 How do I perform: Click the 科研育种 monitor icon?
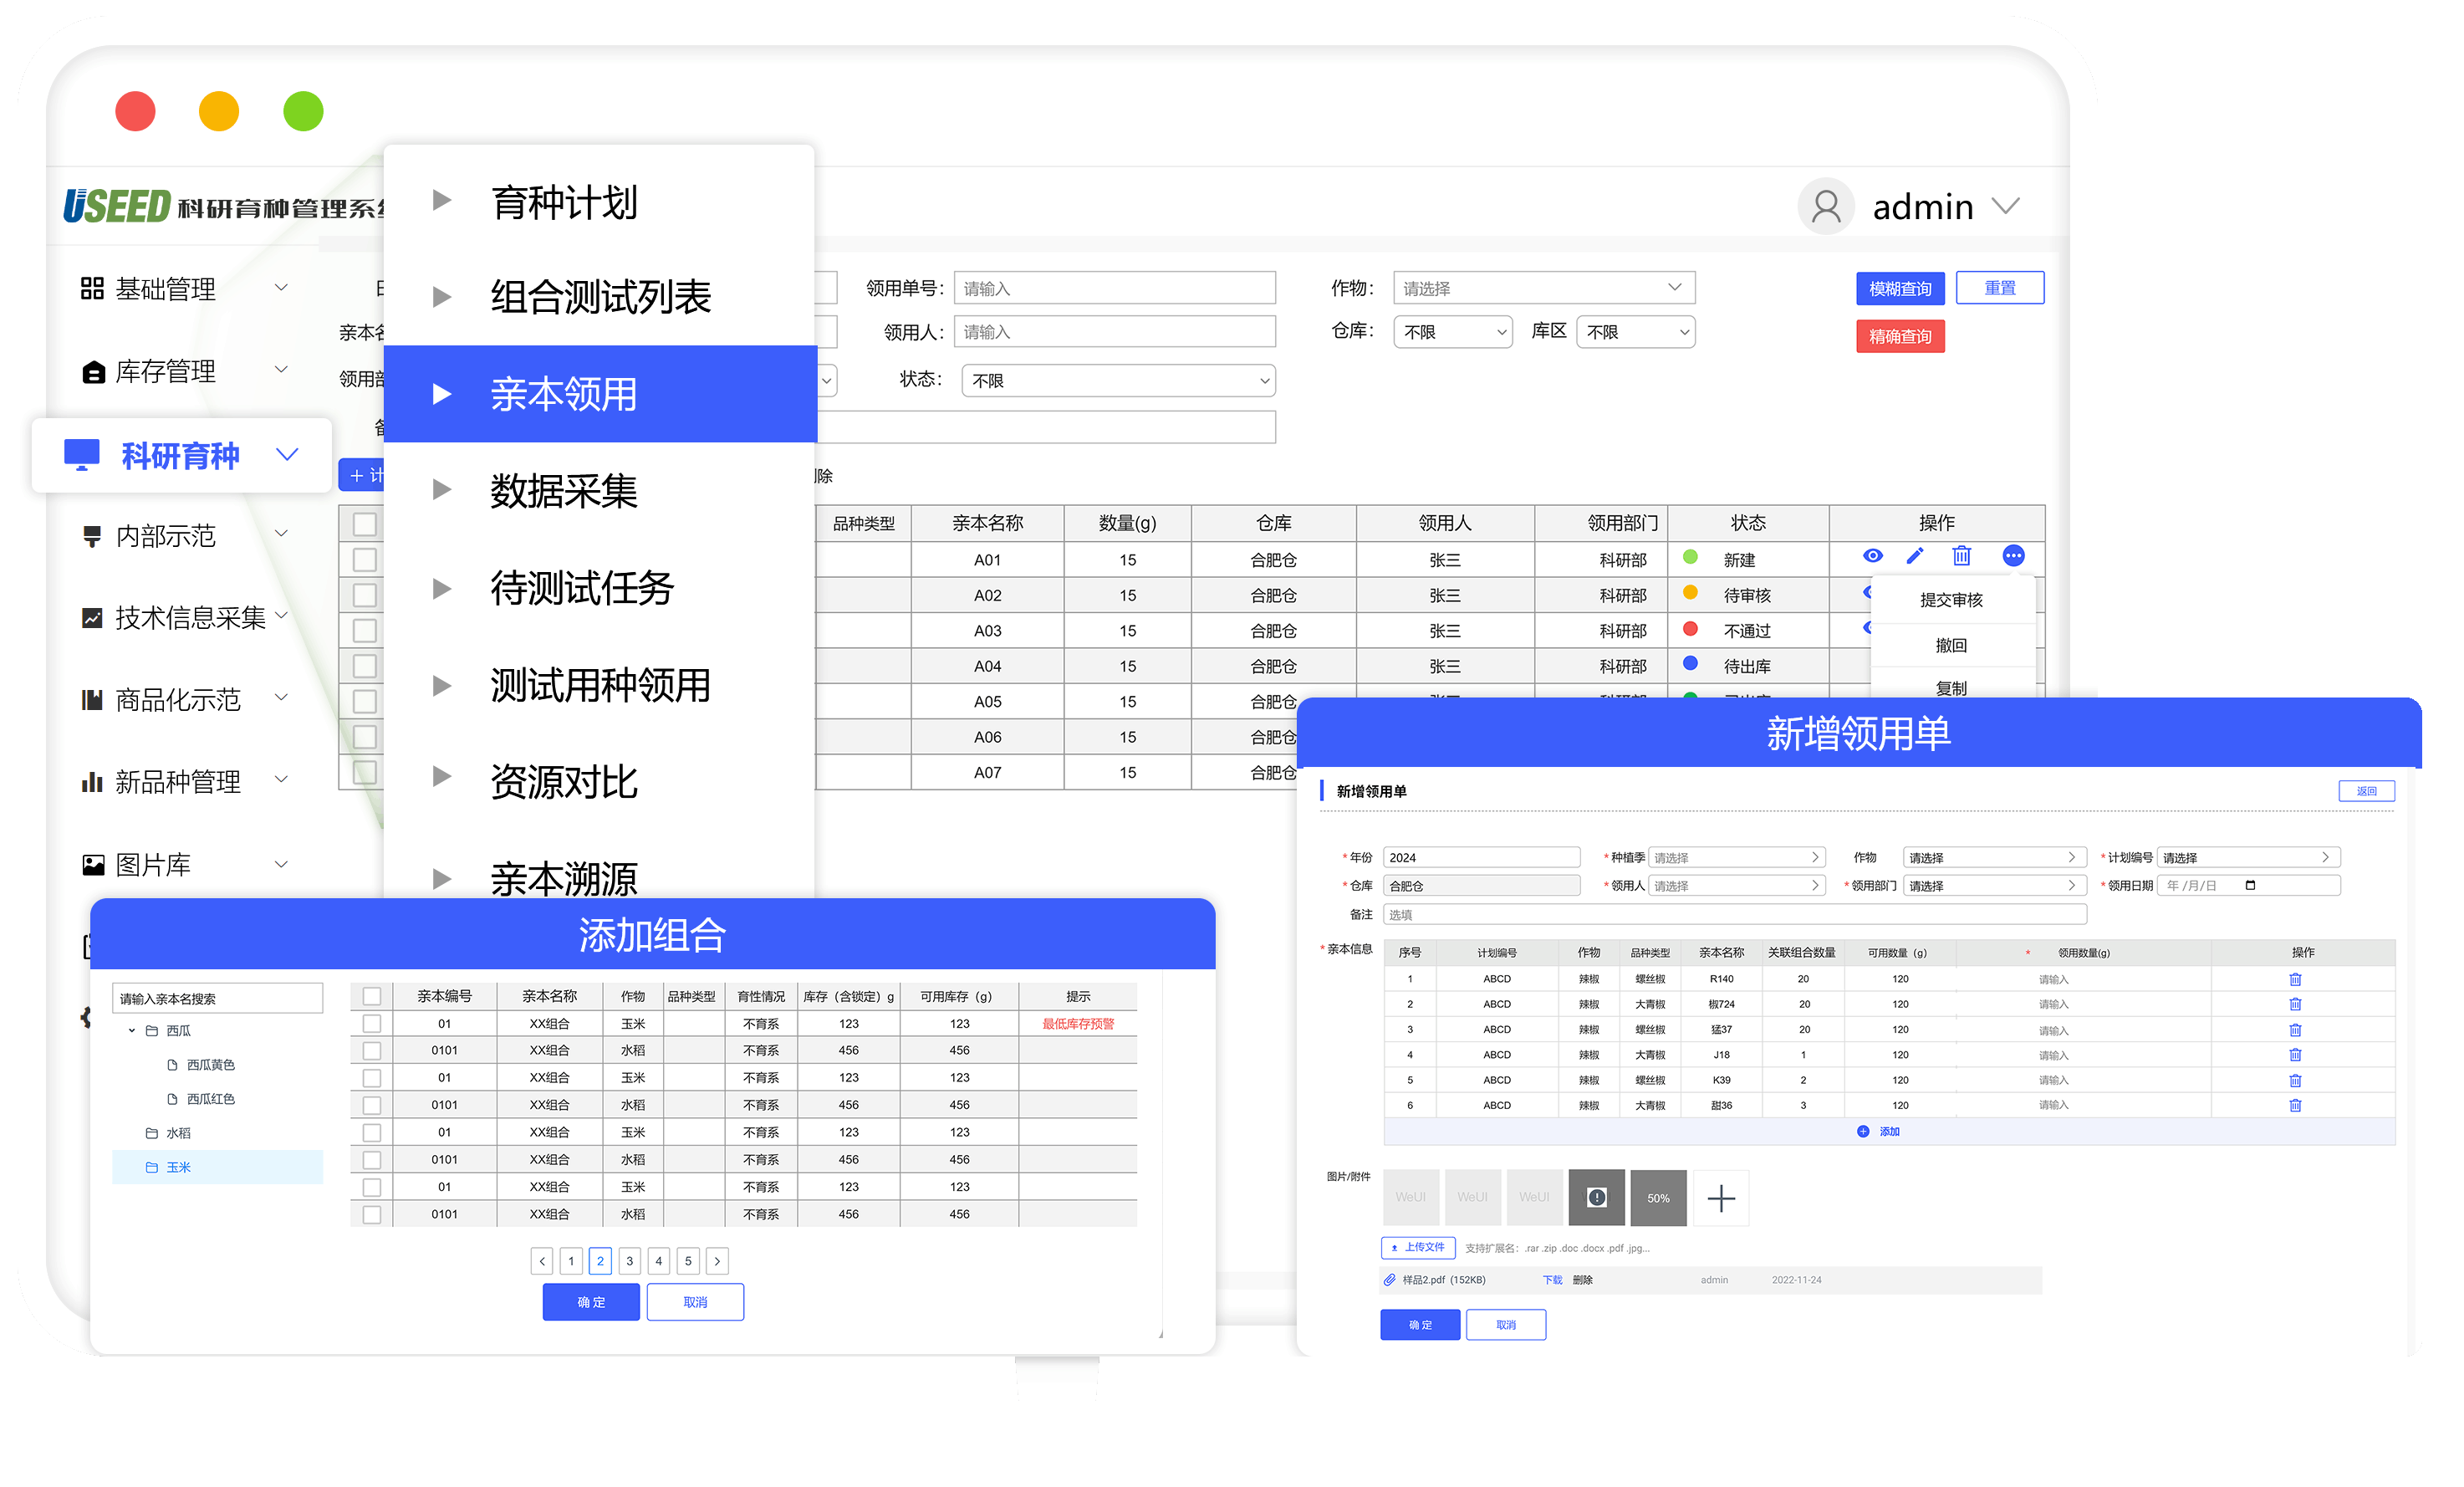click(x=82, y=454)
